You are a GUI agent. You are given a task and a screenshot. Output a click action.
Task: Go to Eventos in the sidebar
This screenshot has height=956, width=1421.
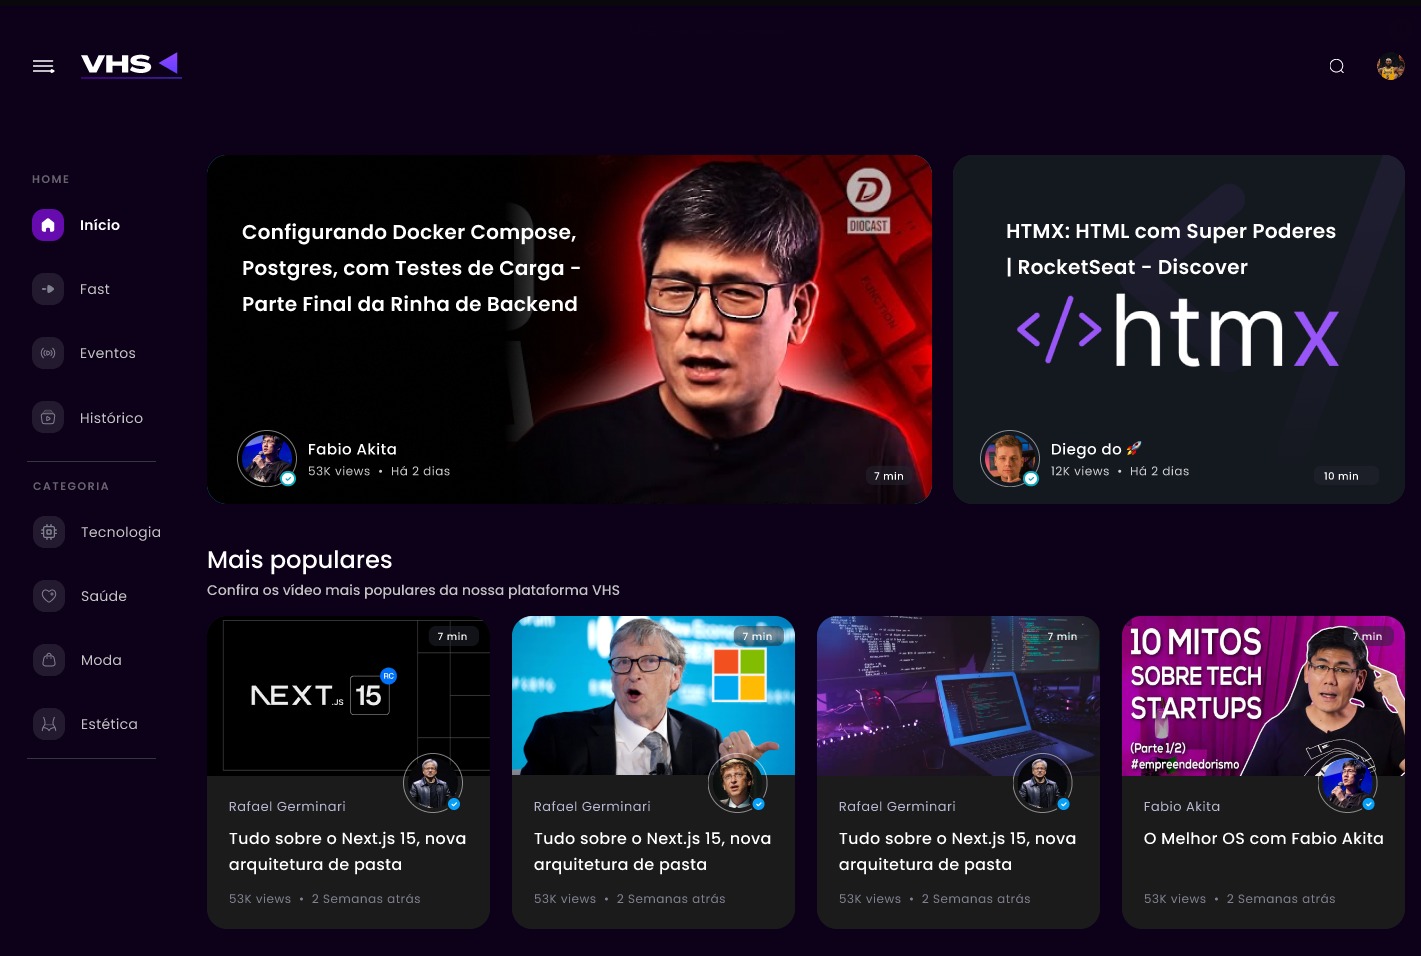108,353
